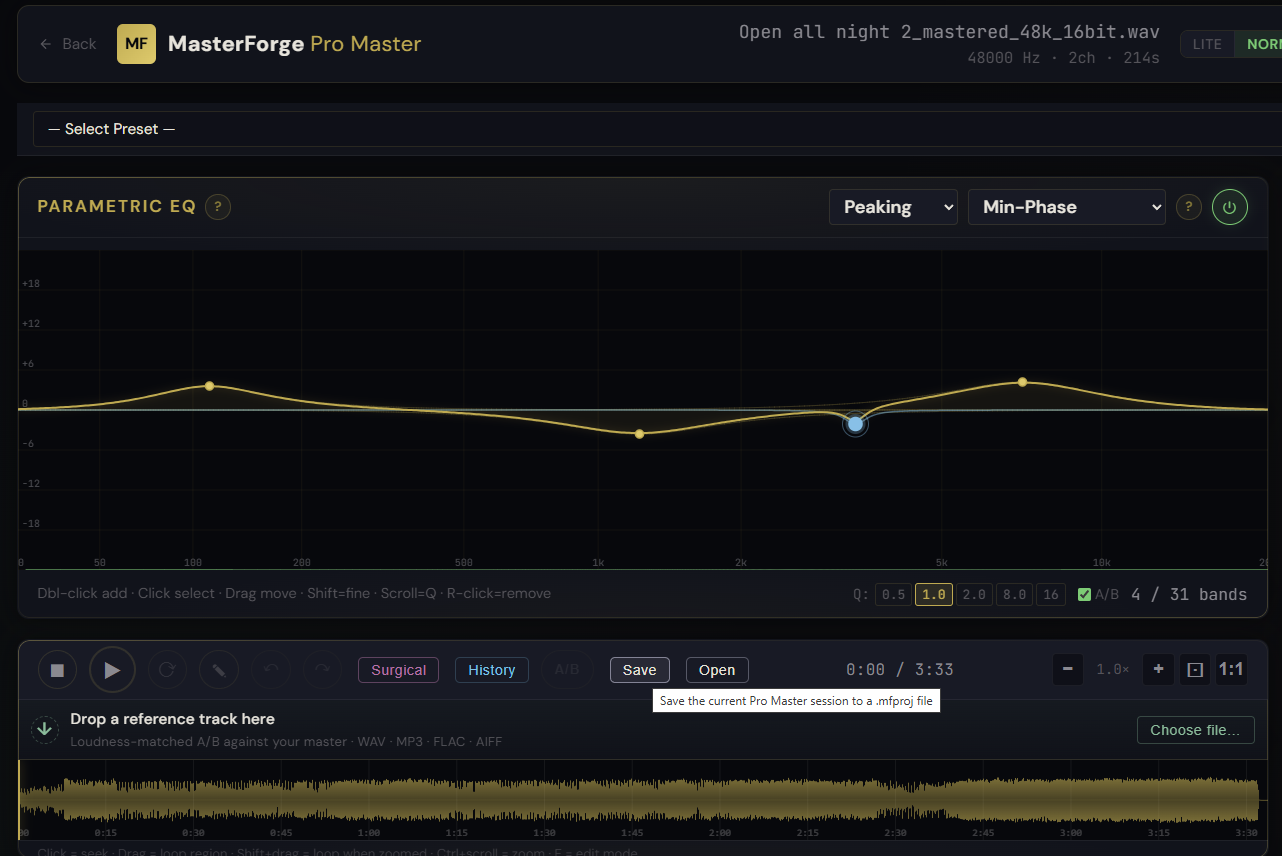Open the Min-Phase mode dropdown
This screenshot has height=856, width=1282.
[1067, 207]
